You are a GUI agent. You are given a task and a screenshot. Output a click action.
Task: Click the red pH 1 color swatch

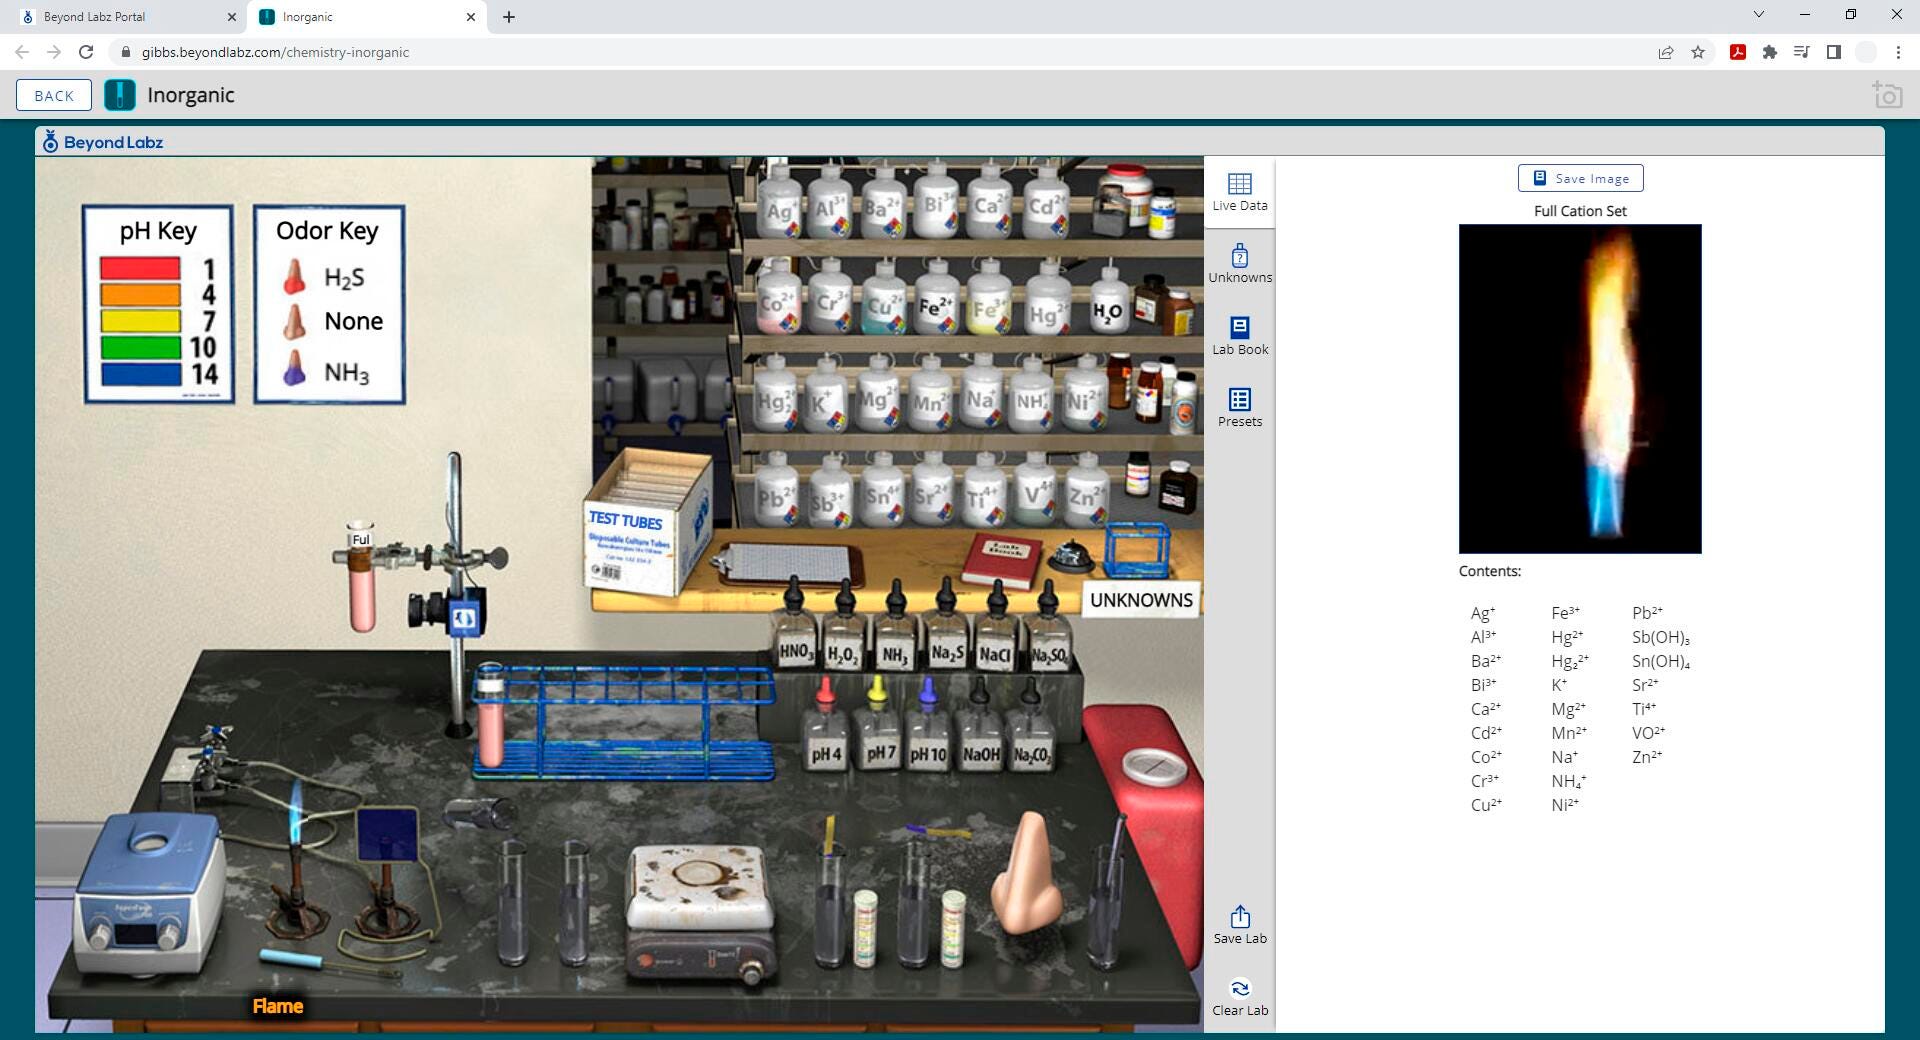(x=140, y=268)
